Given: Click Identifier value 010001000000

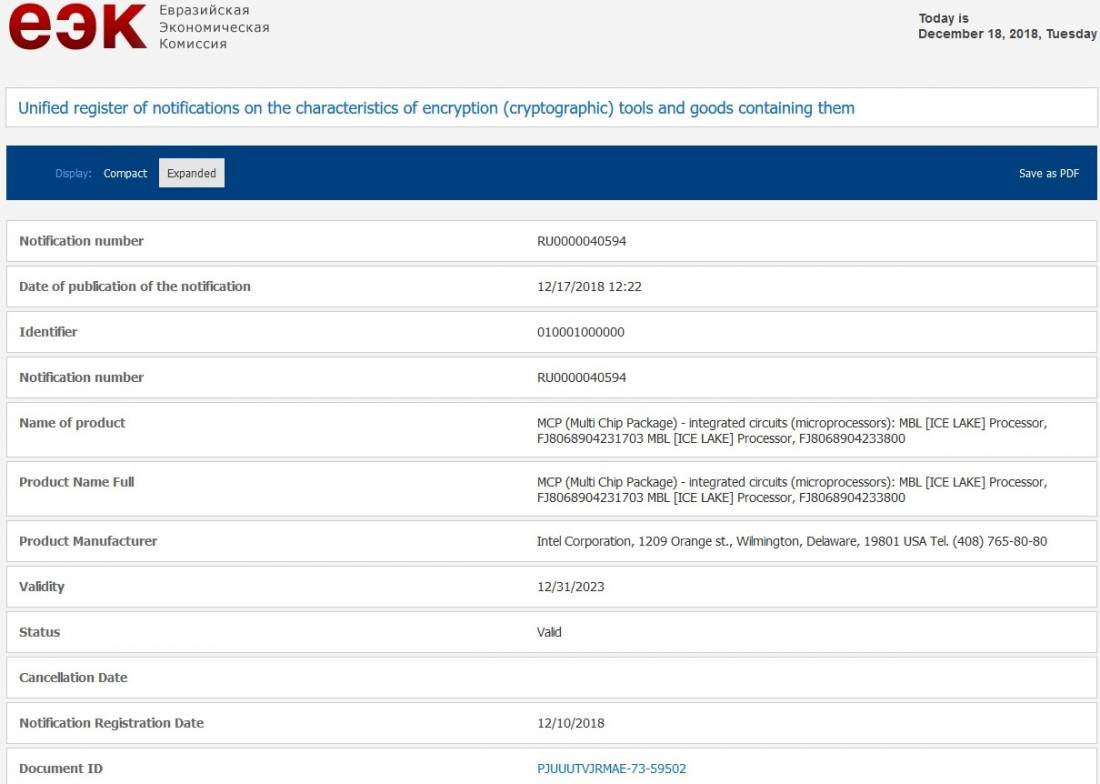Looking at the screenshot, I should click(x=580, y=332).
